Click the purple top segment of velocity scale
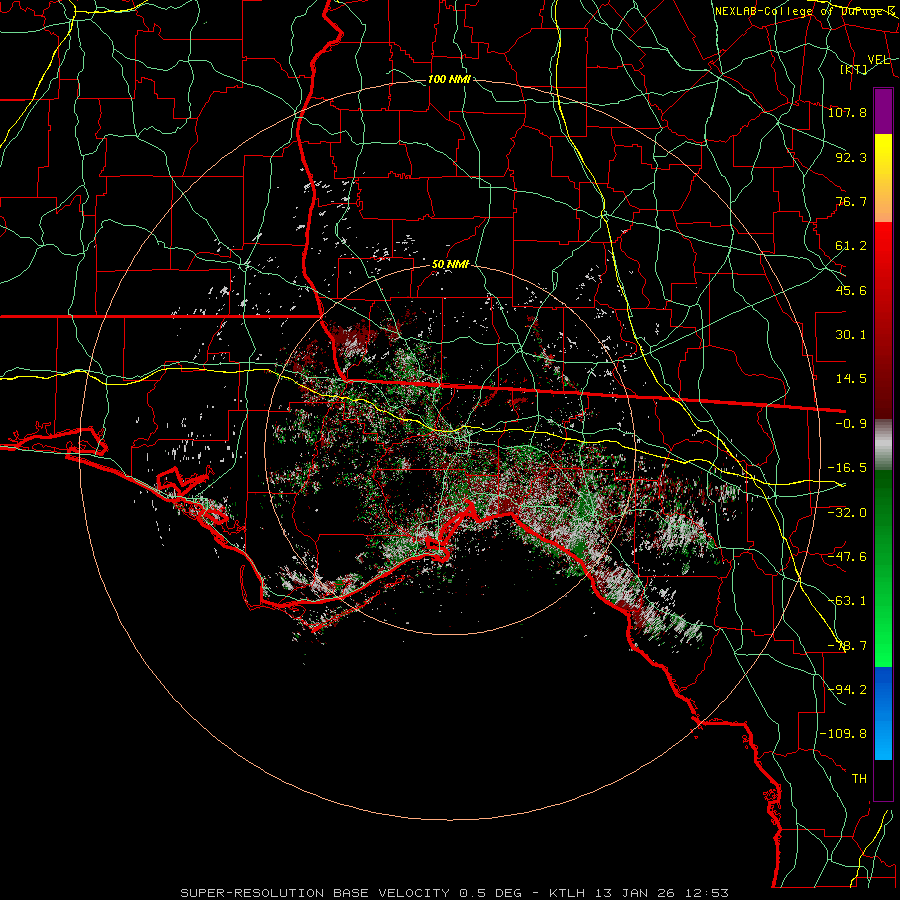This screenshot has height=900, width=900. click(883, 111)
